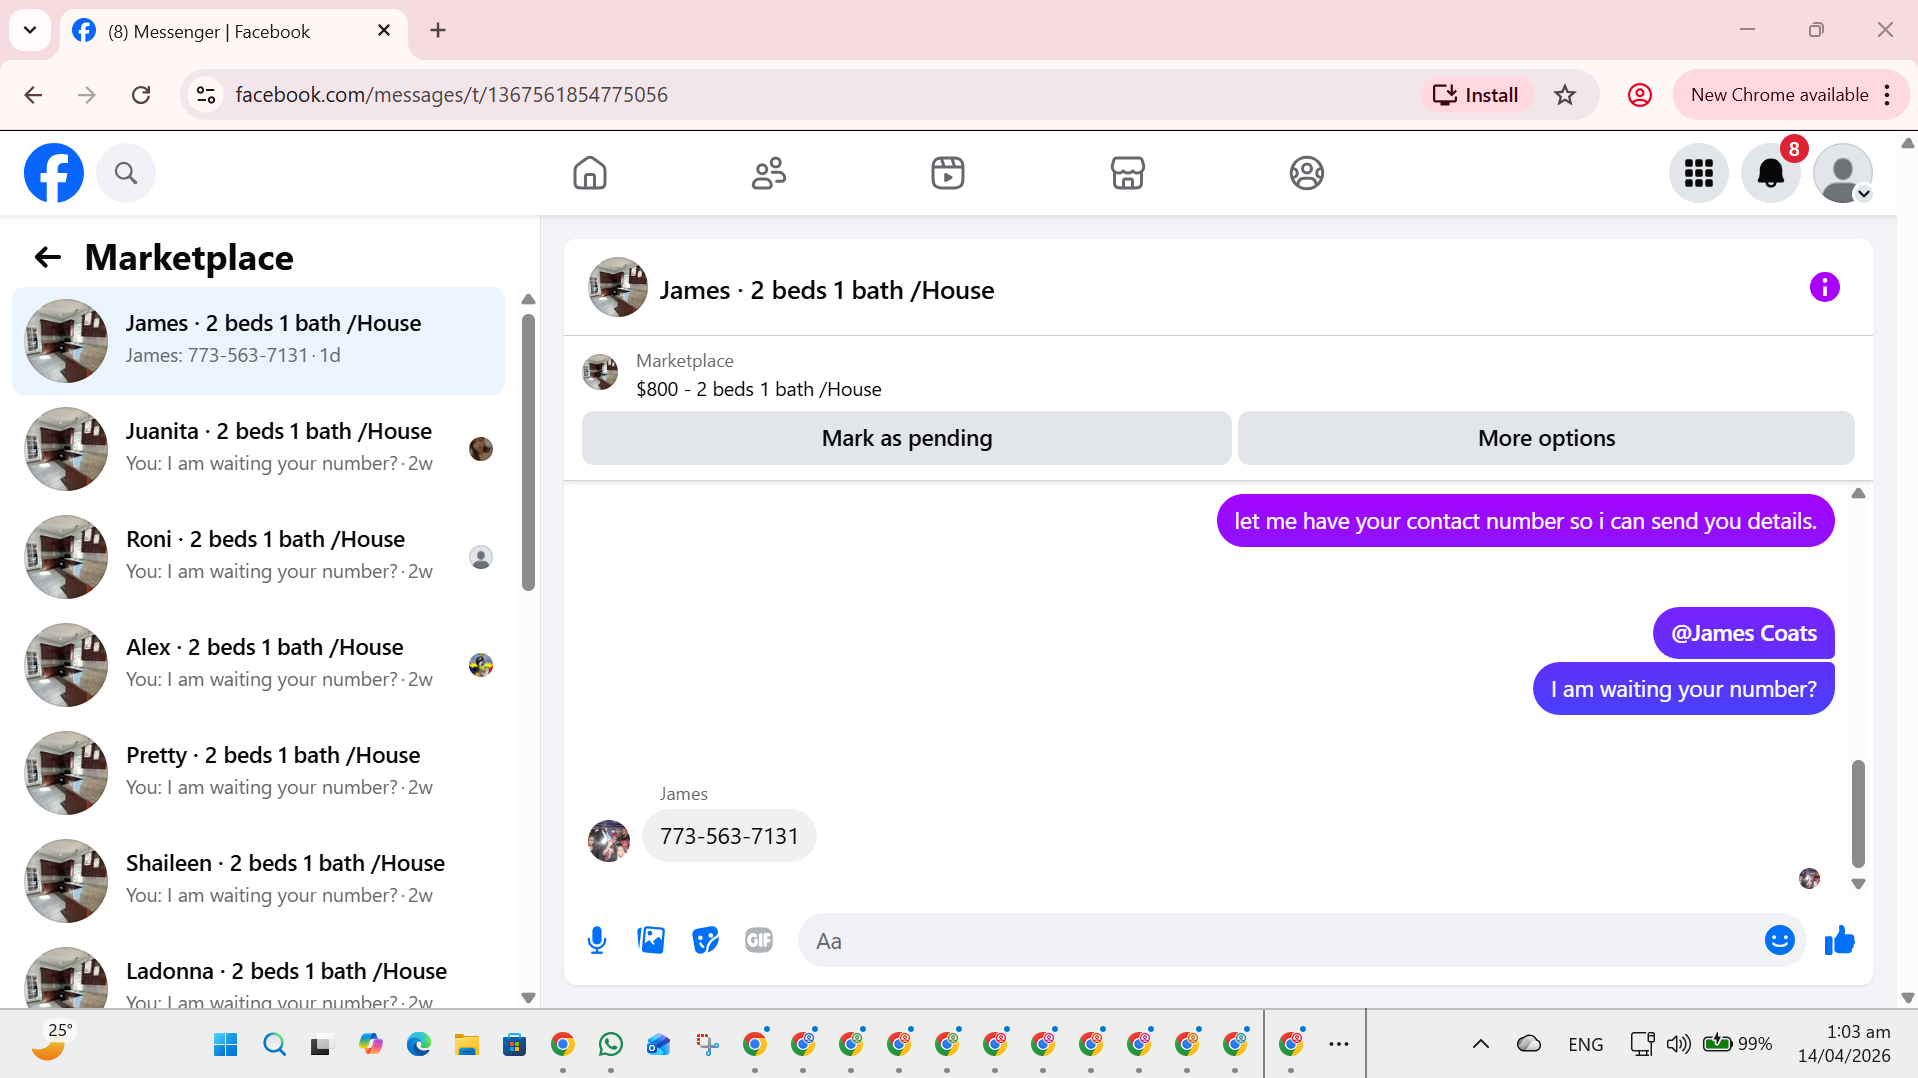
Task: Open WhatsApp from the taskbar
Action: [610, 1044]
